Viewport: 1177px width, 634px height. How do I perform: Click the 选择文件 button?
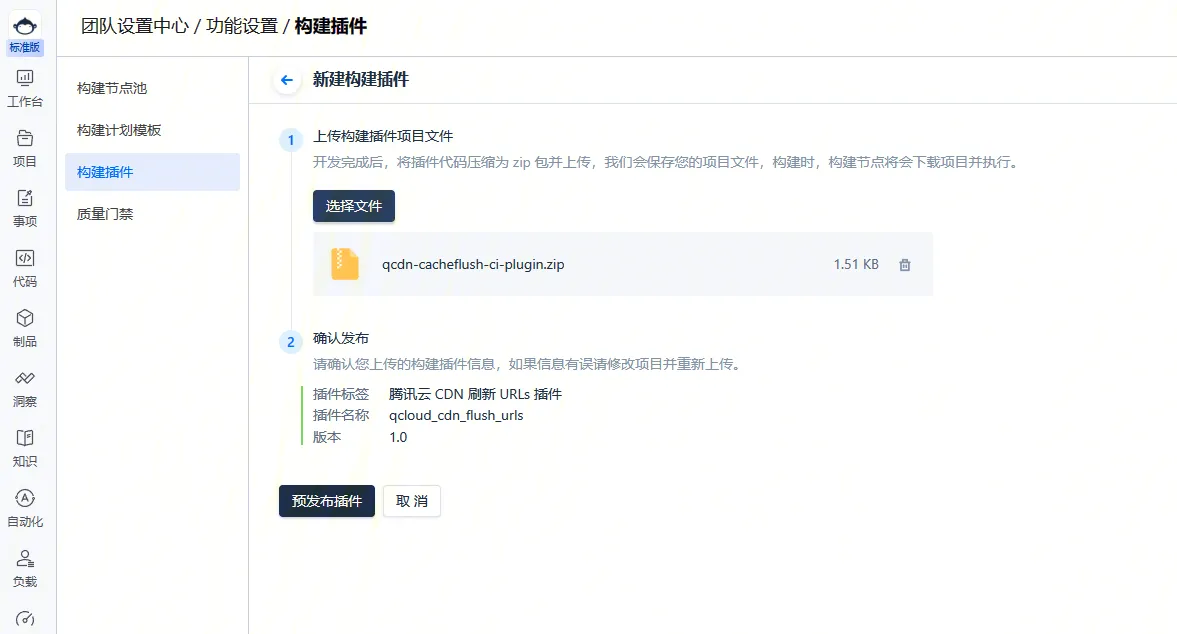pyautogui.click(x=354, y=206)
